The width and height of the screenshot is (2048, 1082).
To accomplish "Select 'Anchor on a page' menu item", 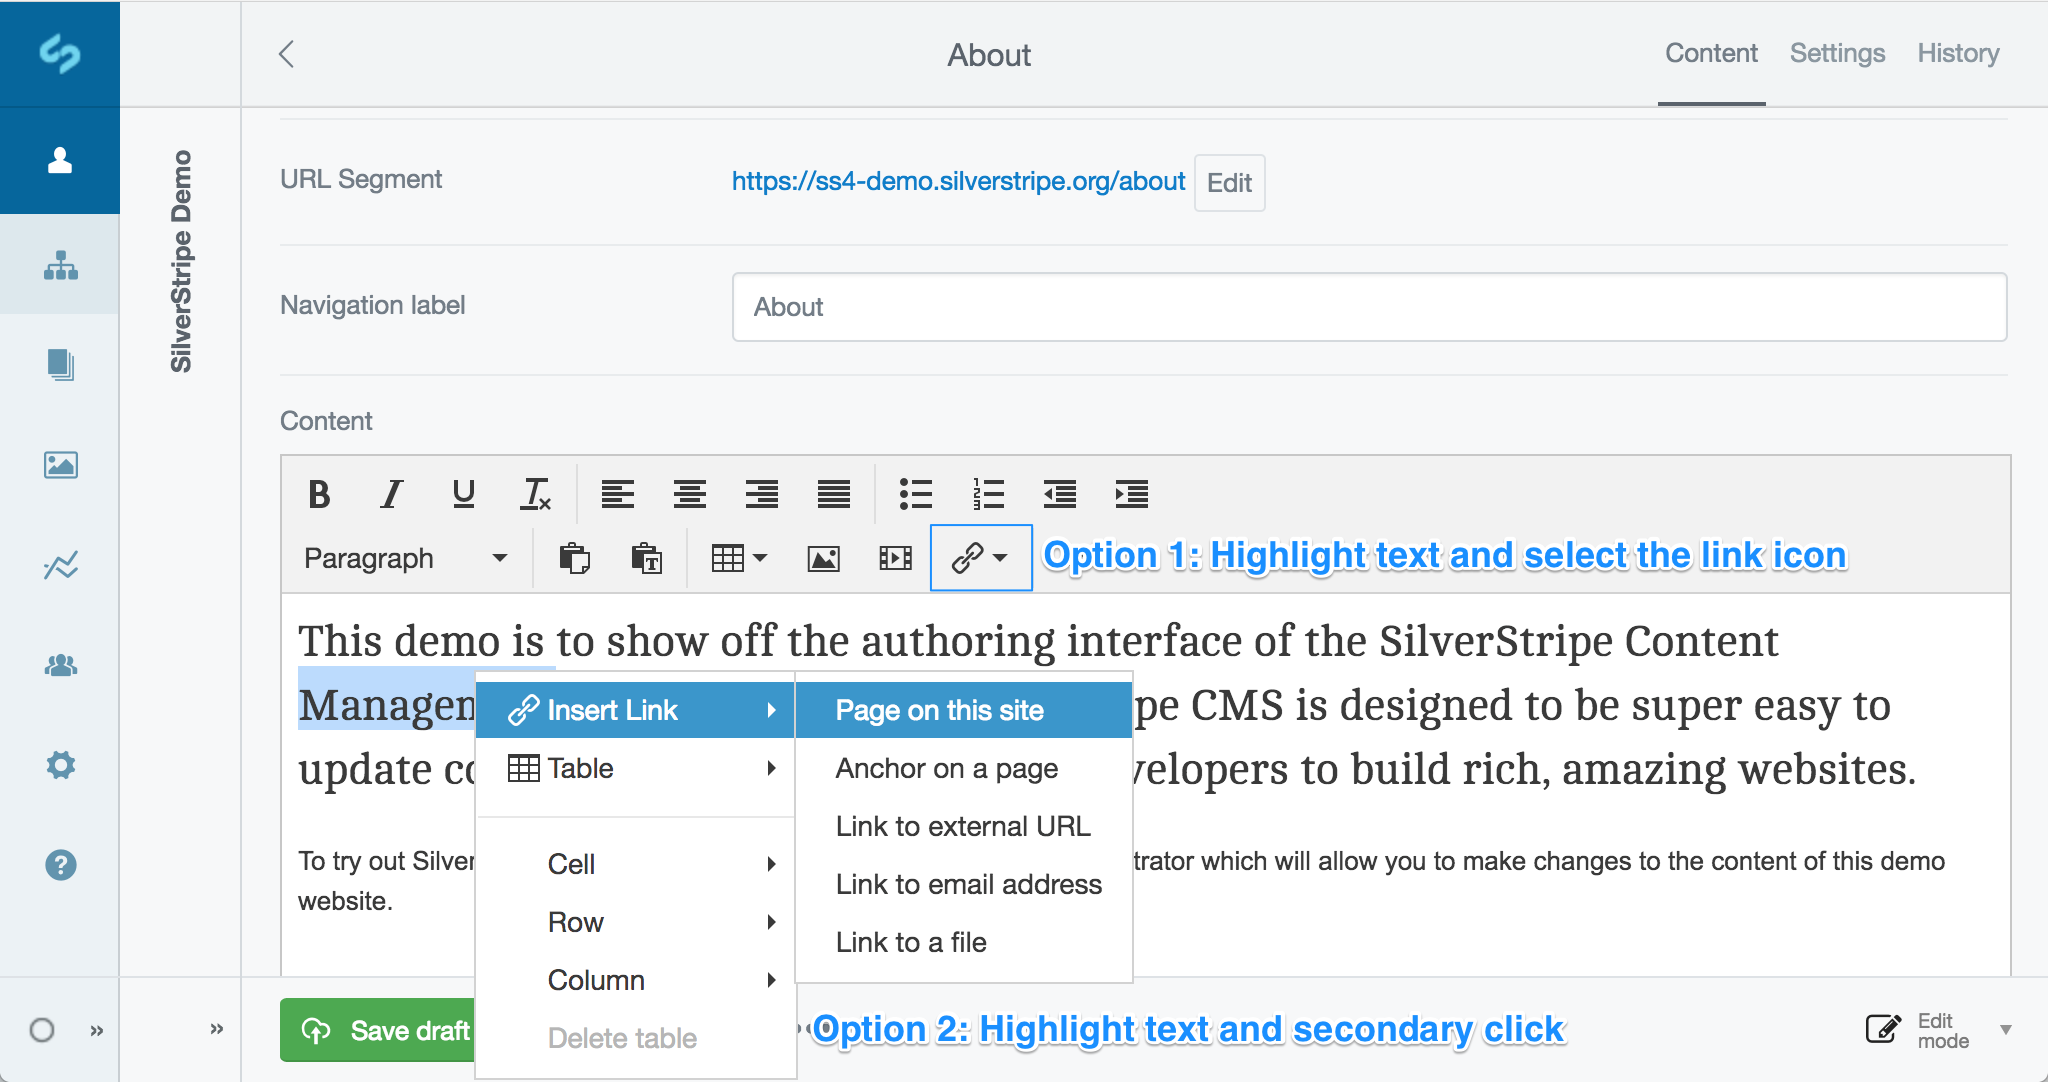I will pos(946,768).
